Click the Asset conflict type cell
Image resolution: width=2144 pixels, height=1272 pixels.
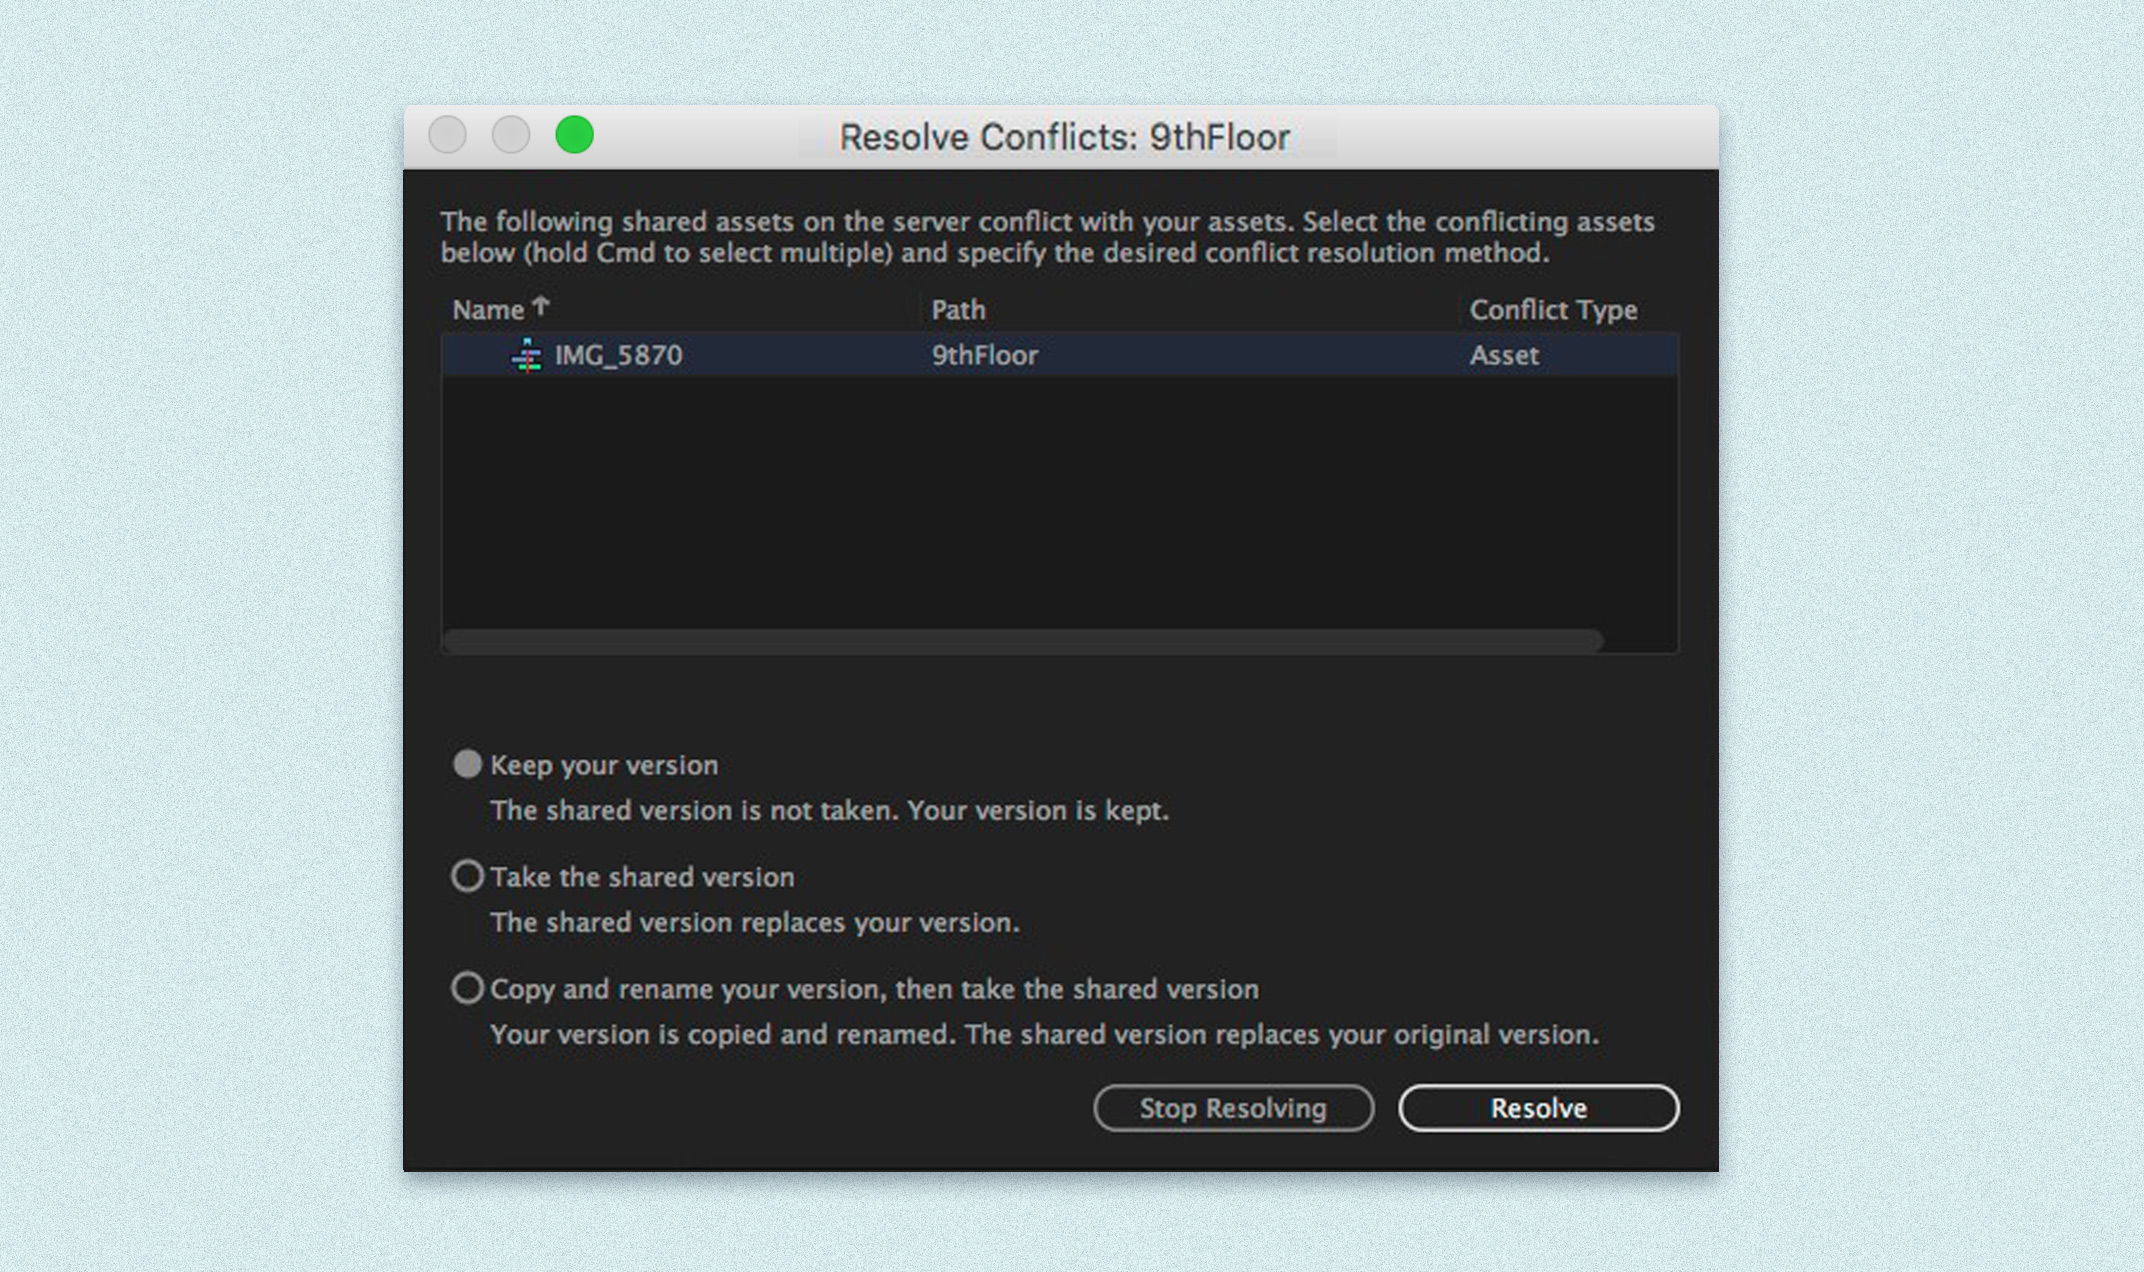tap(1503, 355)
